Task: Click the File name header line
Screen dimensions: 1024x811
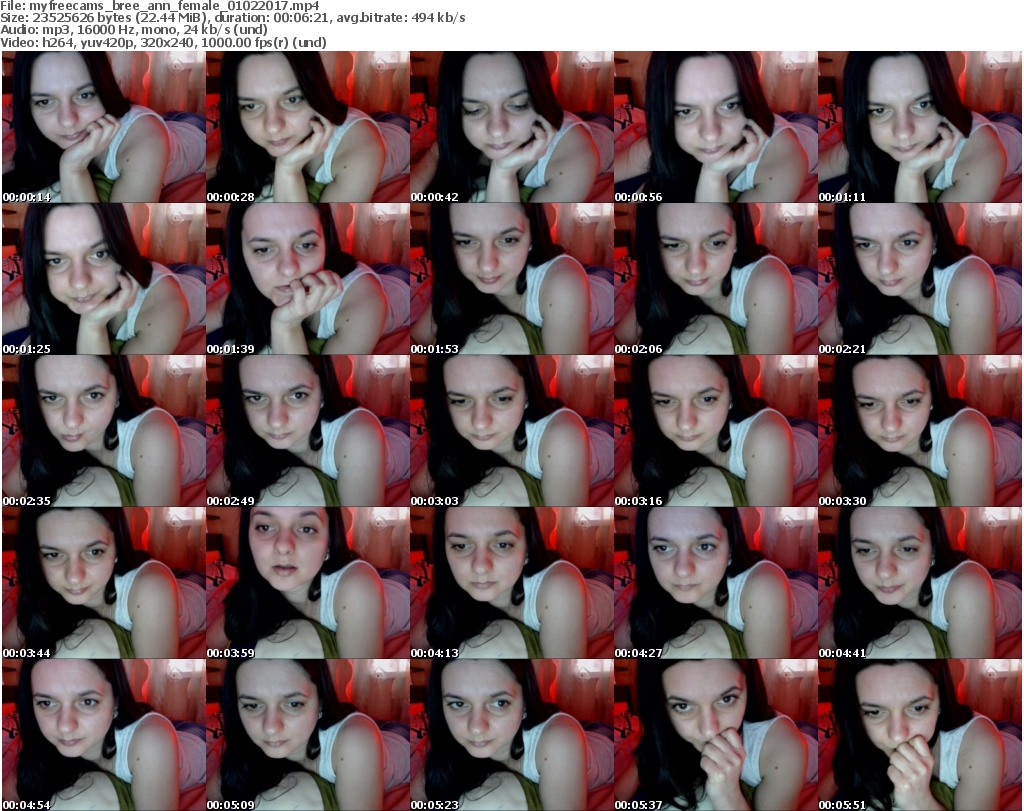Action: click(x=160, y=6)
